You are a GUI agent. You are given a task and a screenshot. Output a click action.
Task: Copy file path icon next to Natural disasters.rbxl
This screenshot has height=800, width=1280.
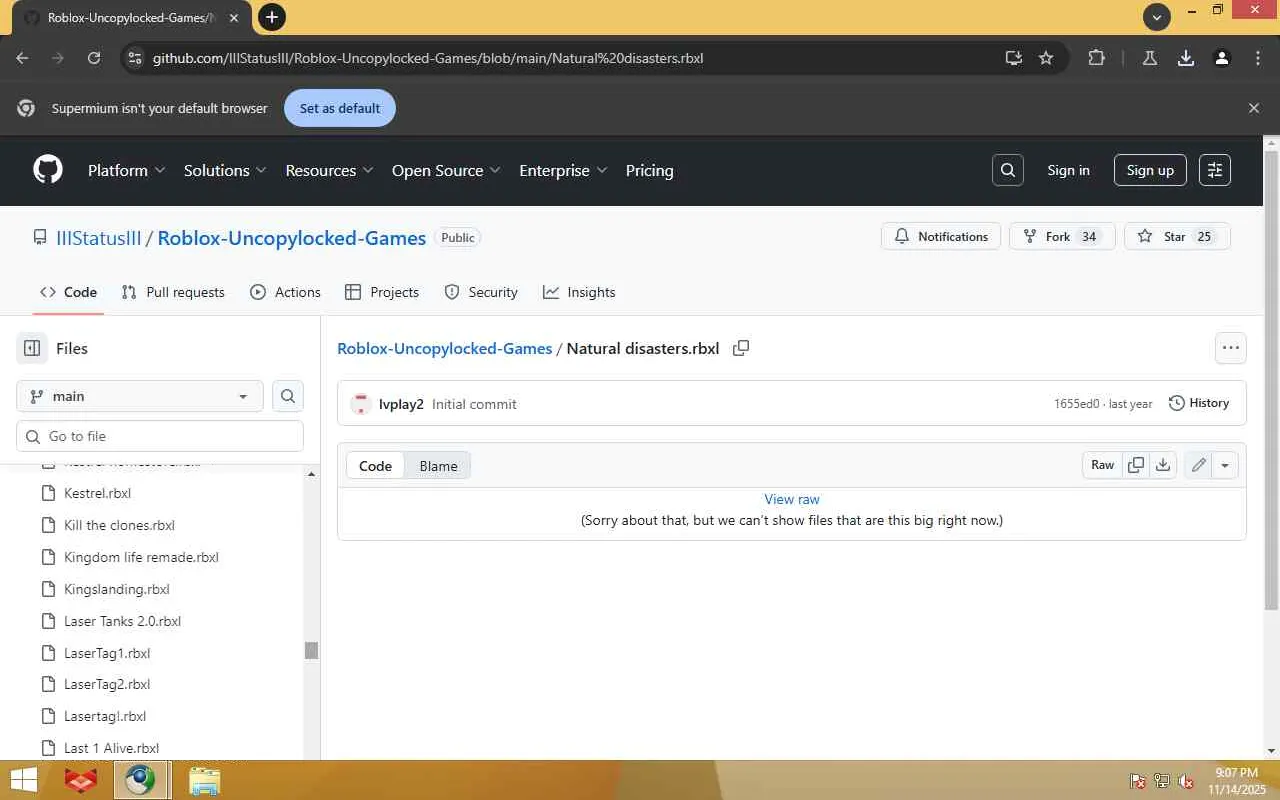[741, 348]
